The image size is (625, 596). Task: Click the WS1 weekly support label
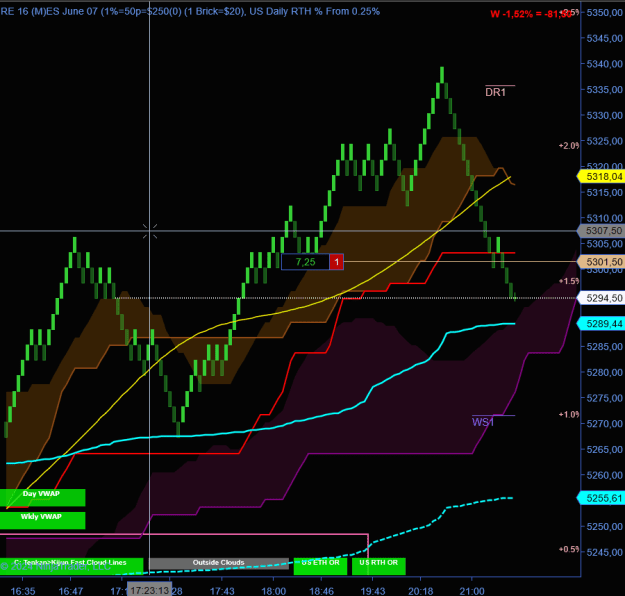(x=483, y=422)
